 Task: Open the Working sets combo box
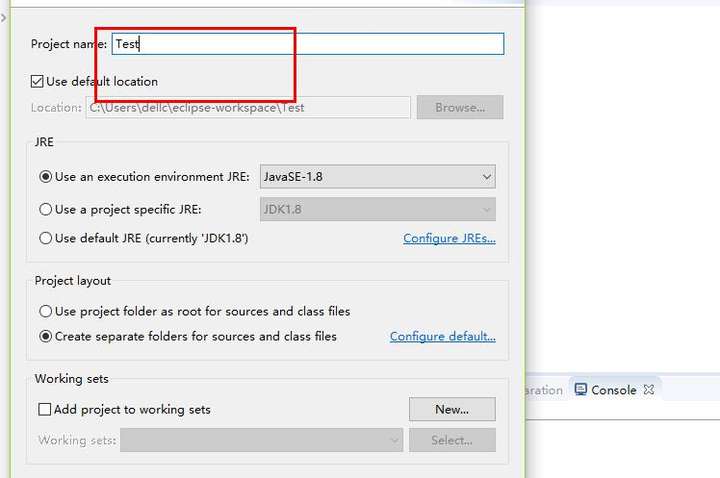(261, 440)
